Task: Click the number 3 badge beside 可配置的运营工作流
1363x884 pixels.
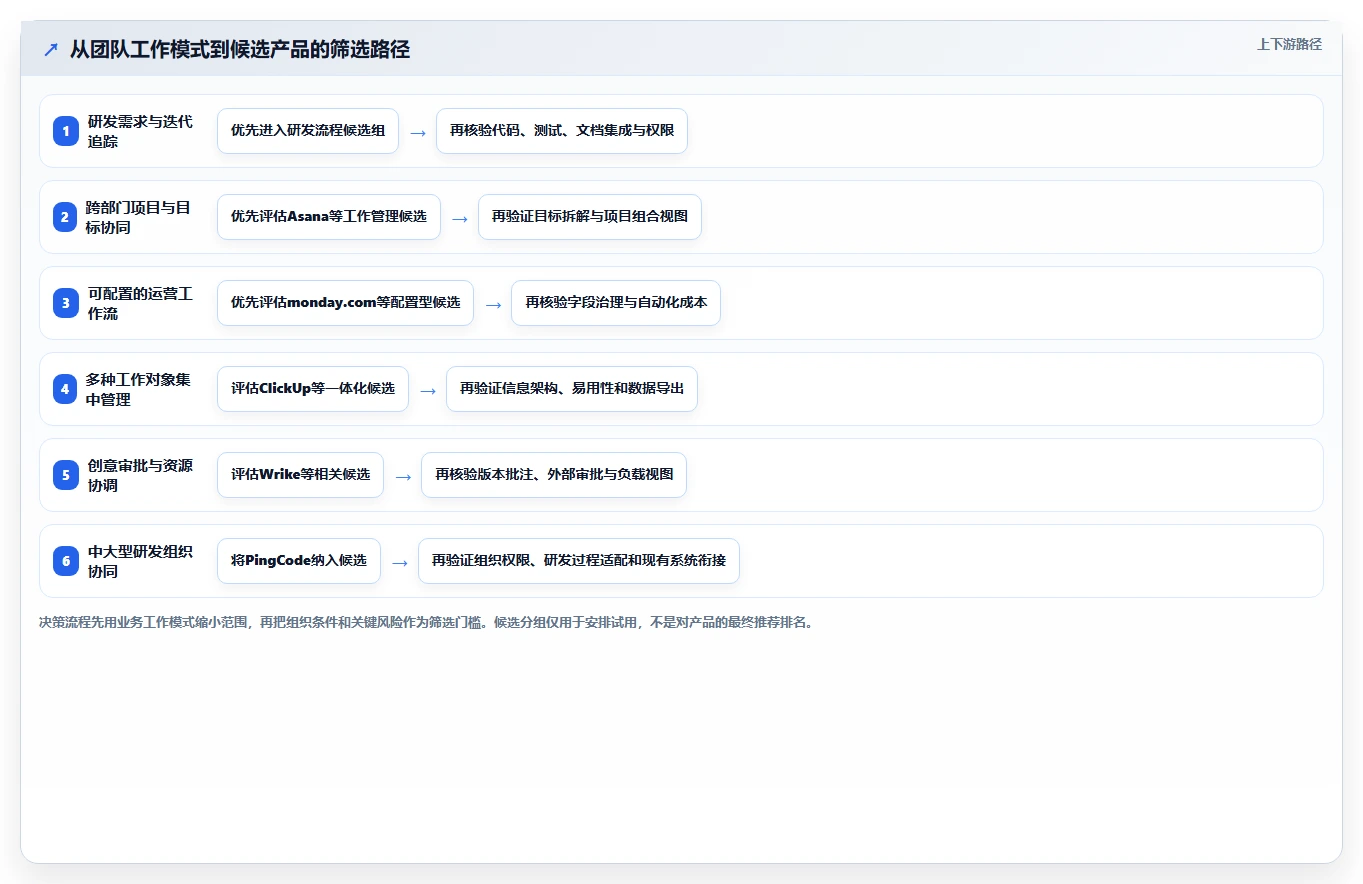Action: tap(66, 303)
